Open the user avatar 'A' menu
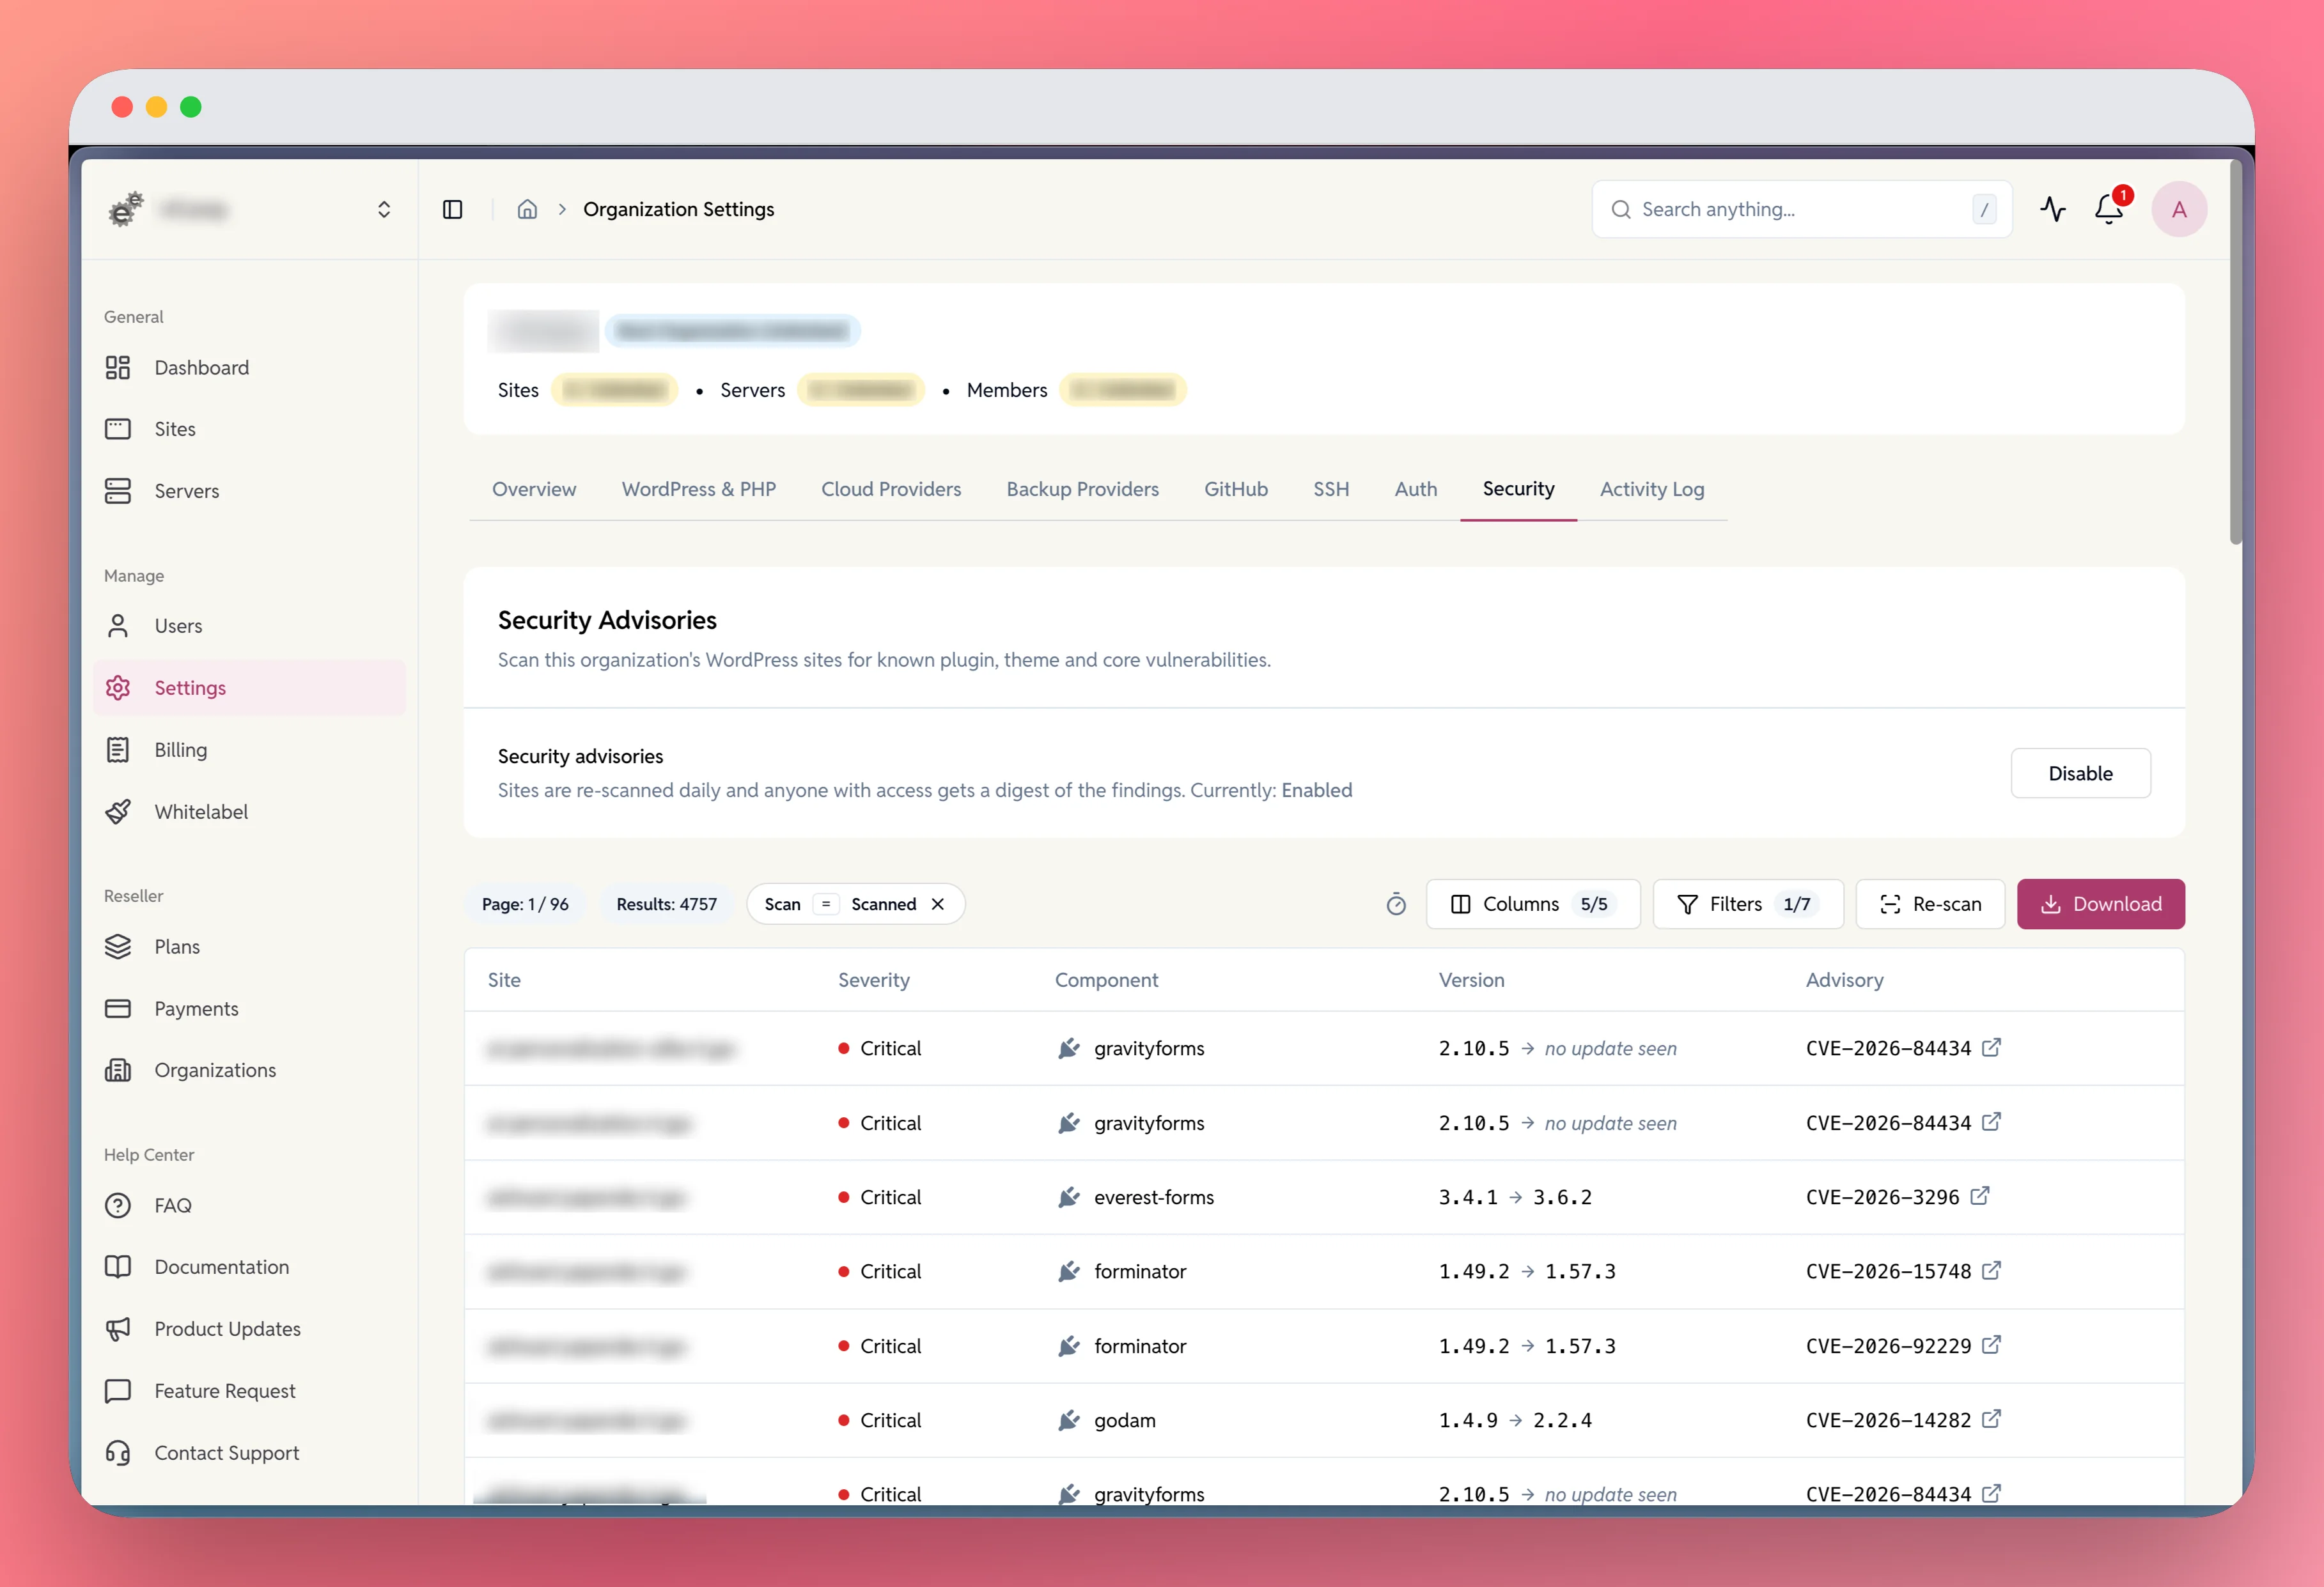 pyautogui.click(x=2179, y=209)
